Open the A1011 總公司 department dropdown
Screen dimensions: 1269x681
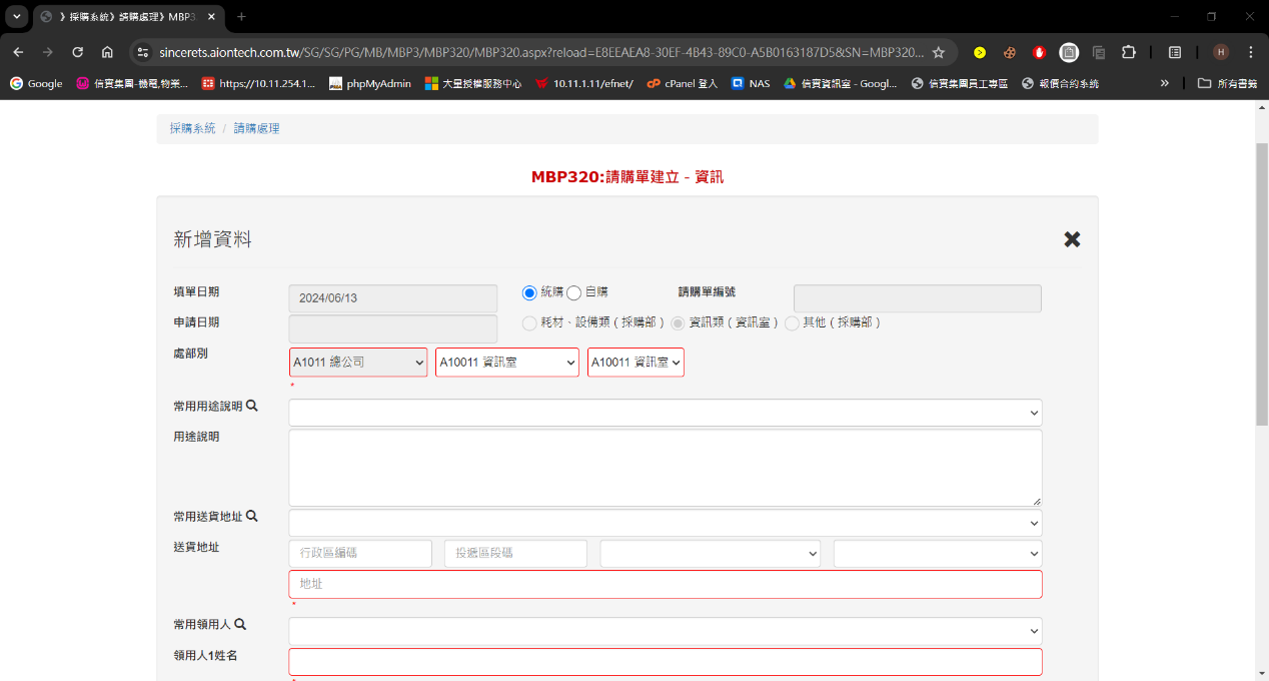tap(358, 362)
